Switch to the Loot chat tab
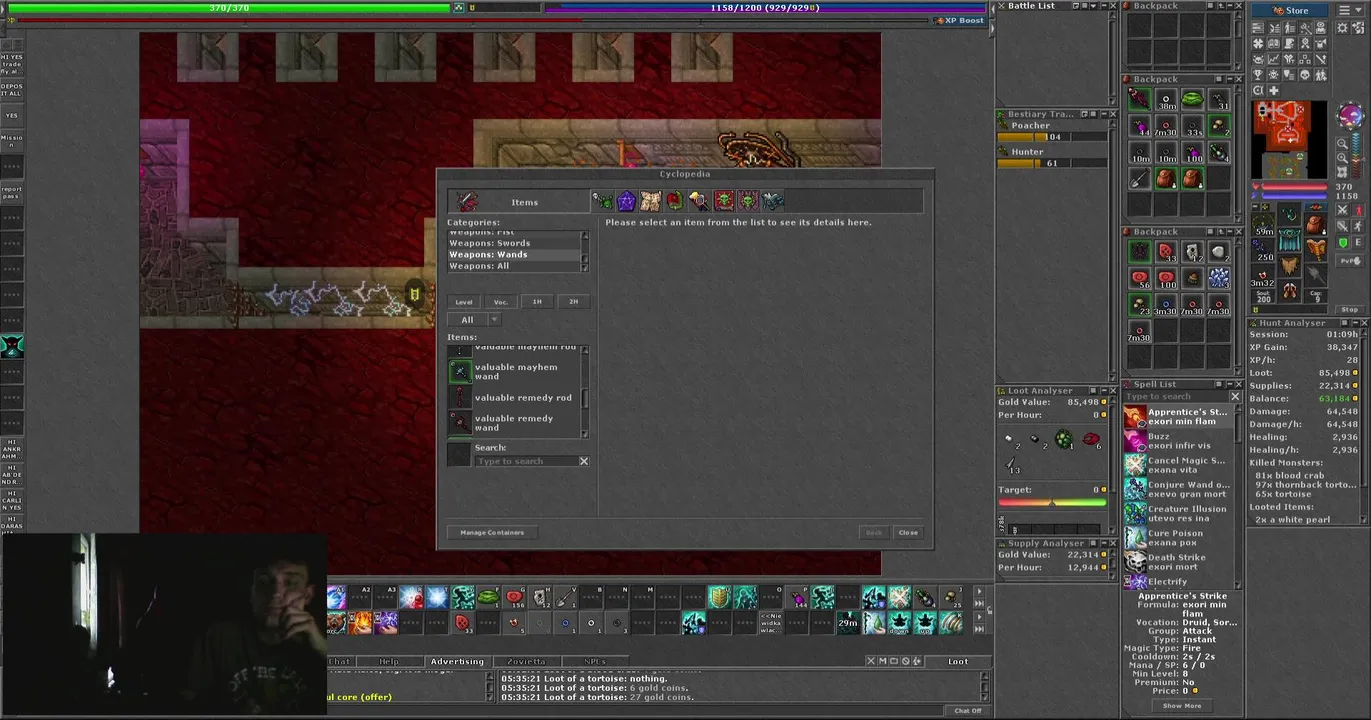 point(958,661)
